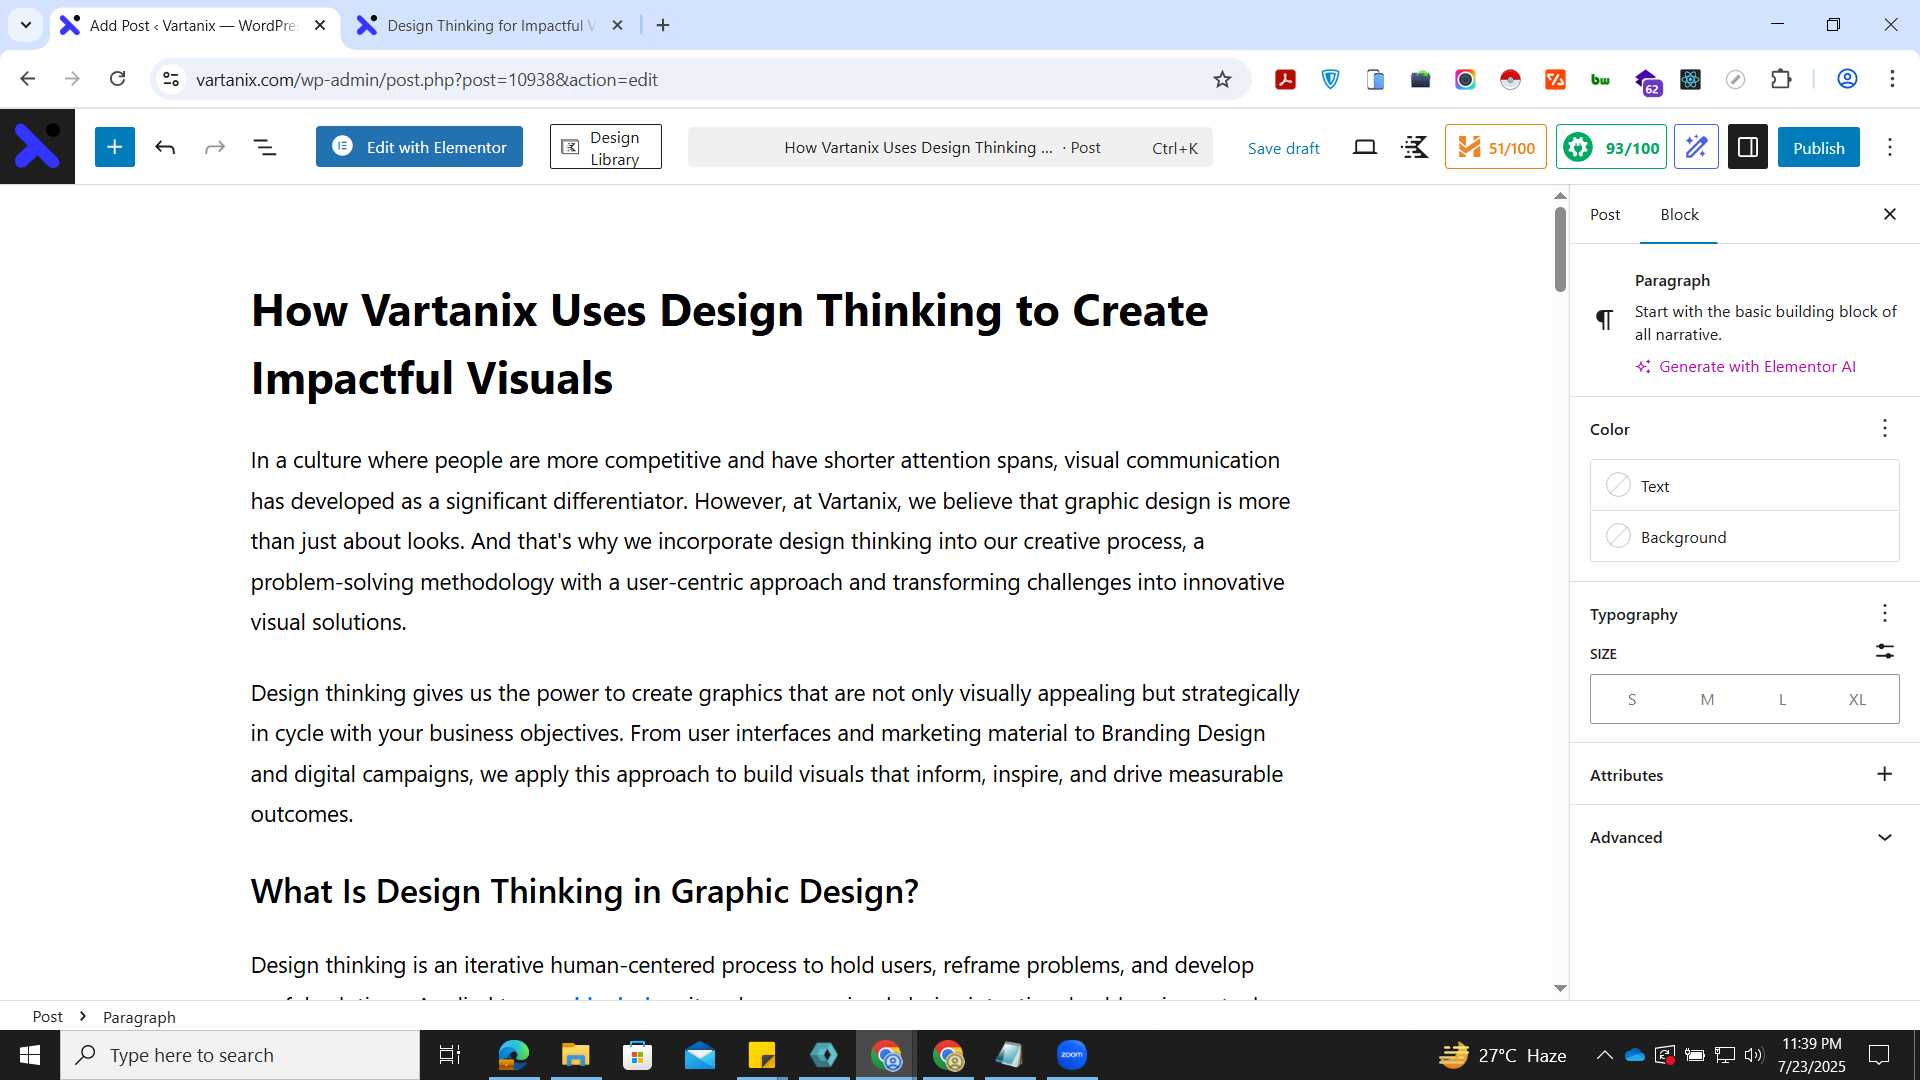Open Chrome profile avatar
The image size is (1920, 1080).
pos(1847,79)
